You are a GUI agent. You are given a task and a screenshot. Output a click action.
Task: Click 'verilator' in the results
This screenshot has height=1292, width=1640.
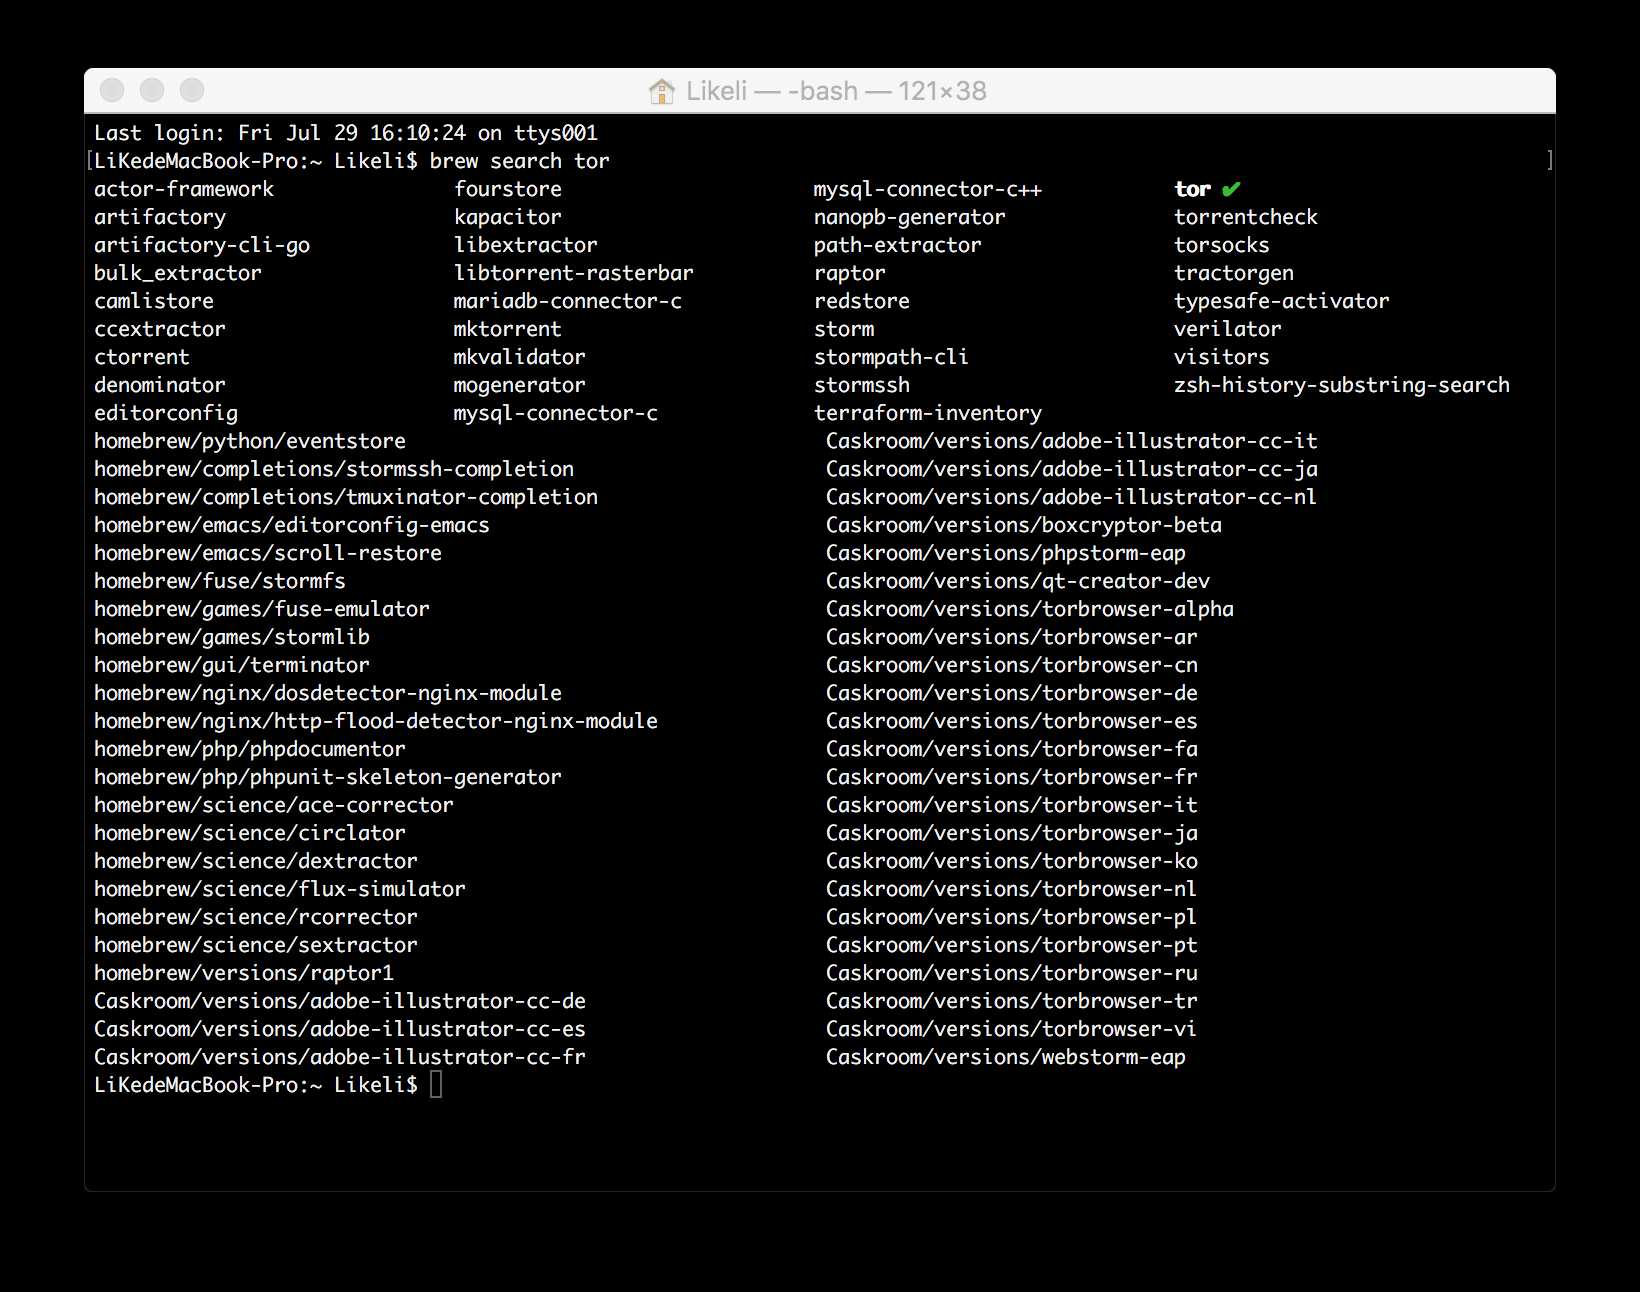1228,329
